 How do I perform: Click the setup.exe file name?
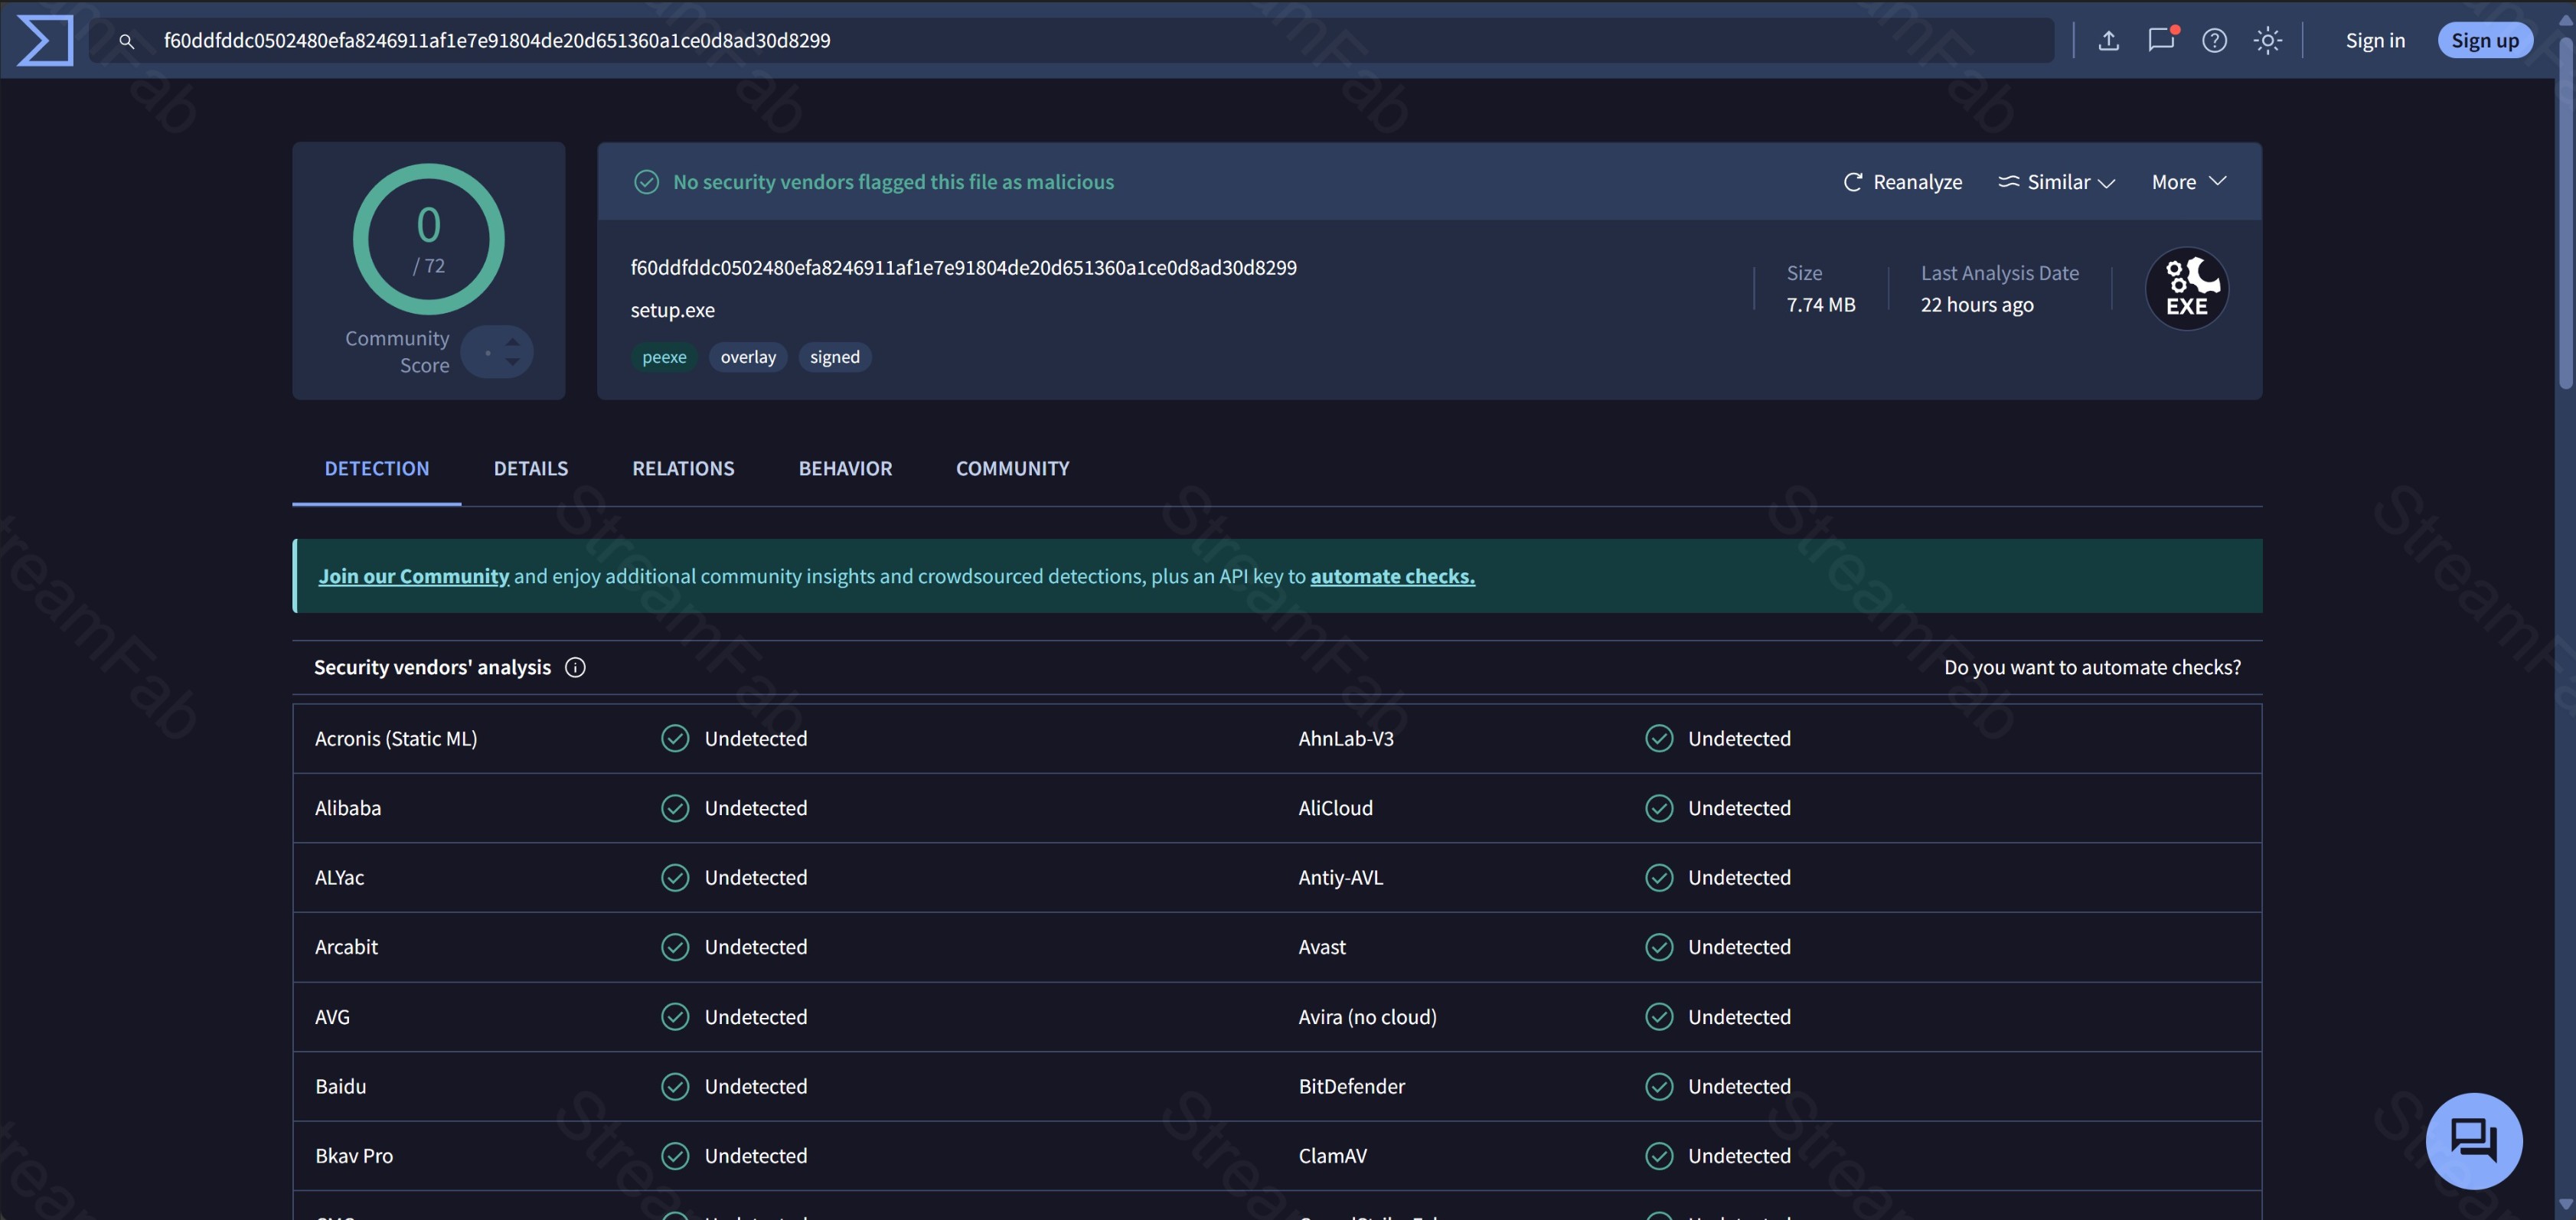coord(672,310)
